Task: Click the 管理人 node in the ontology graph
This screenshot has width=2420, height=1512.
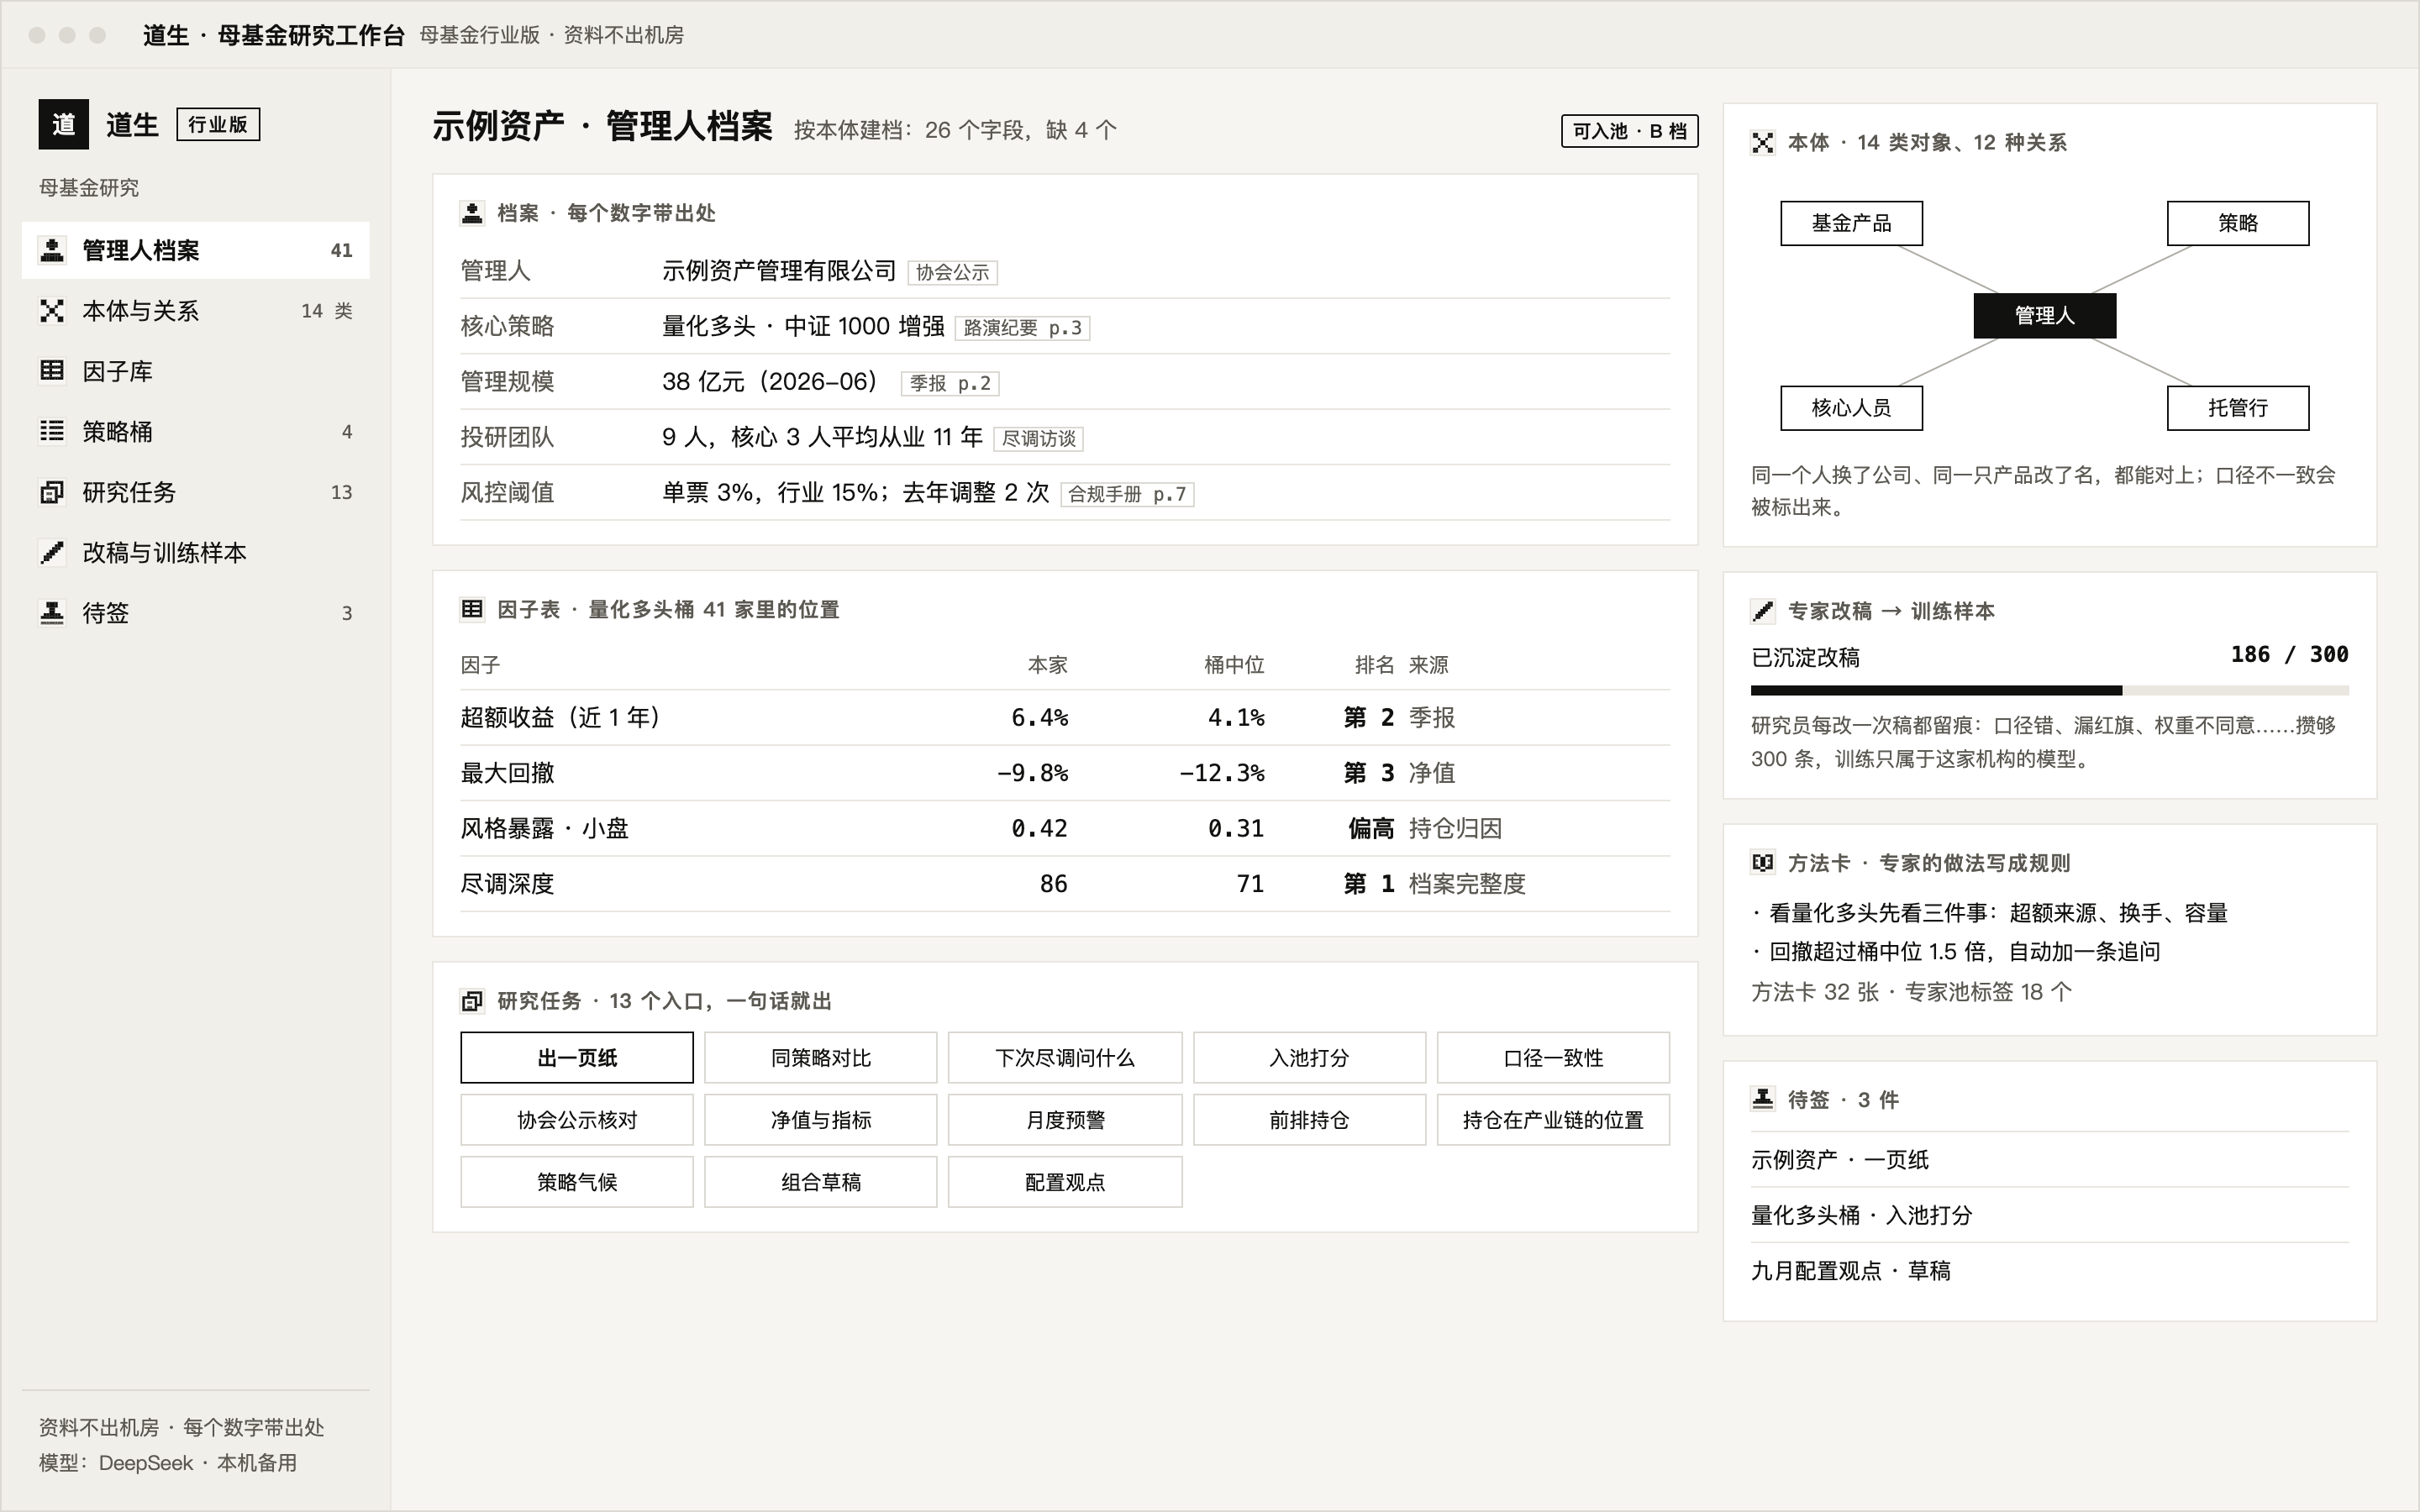Action: tap(2045, 315)
